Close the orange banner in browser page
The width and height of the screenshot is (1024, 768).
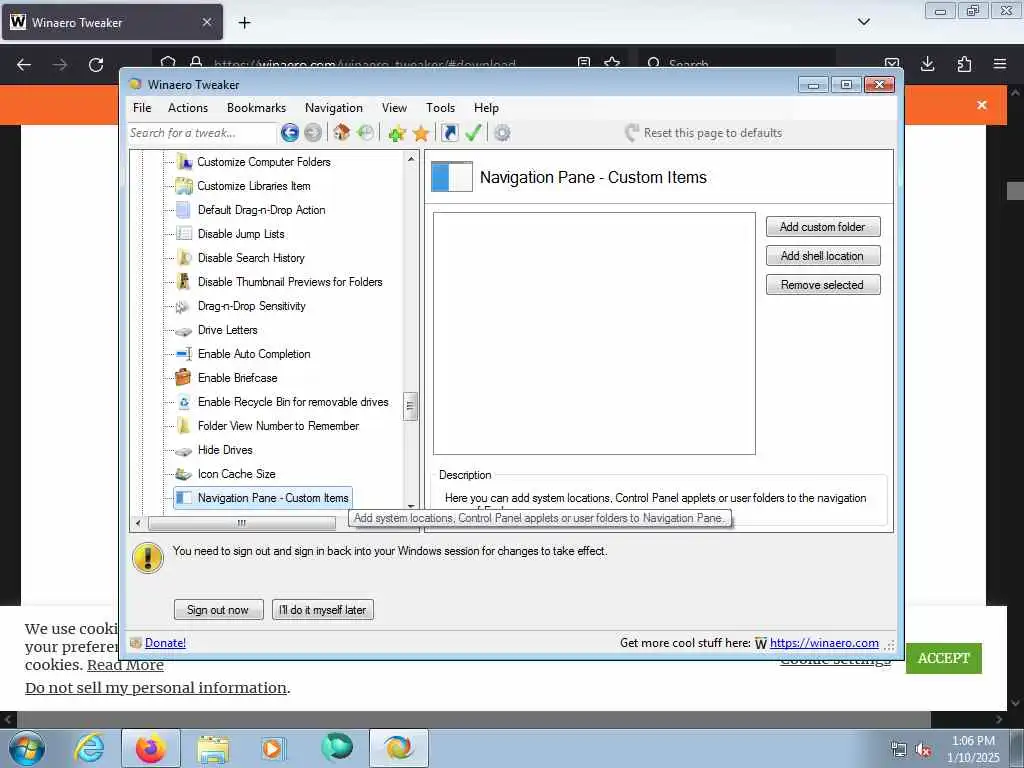[982, 105]
